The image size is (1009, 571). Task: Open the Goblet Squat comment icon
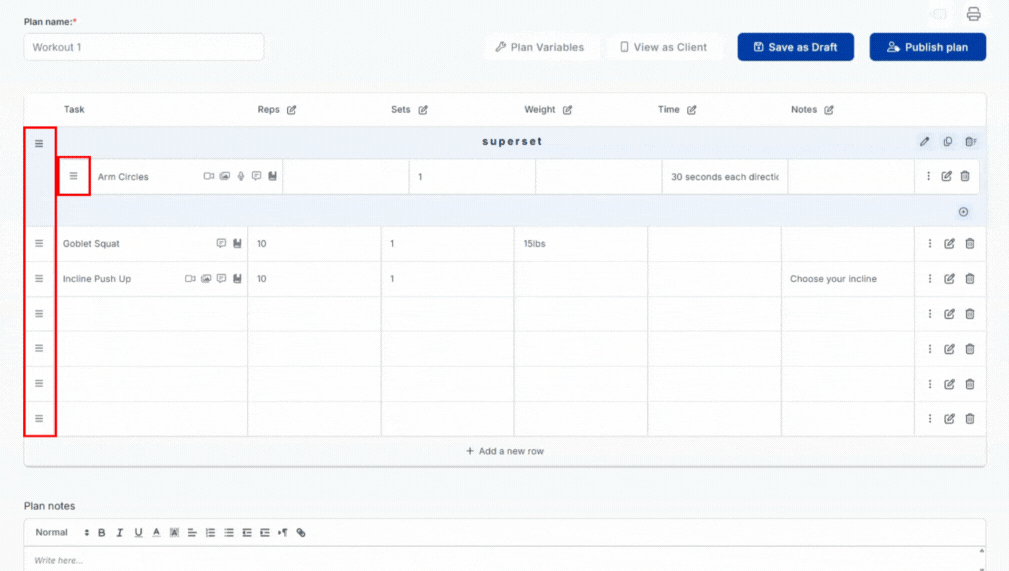click(x=221, y=243)
